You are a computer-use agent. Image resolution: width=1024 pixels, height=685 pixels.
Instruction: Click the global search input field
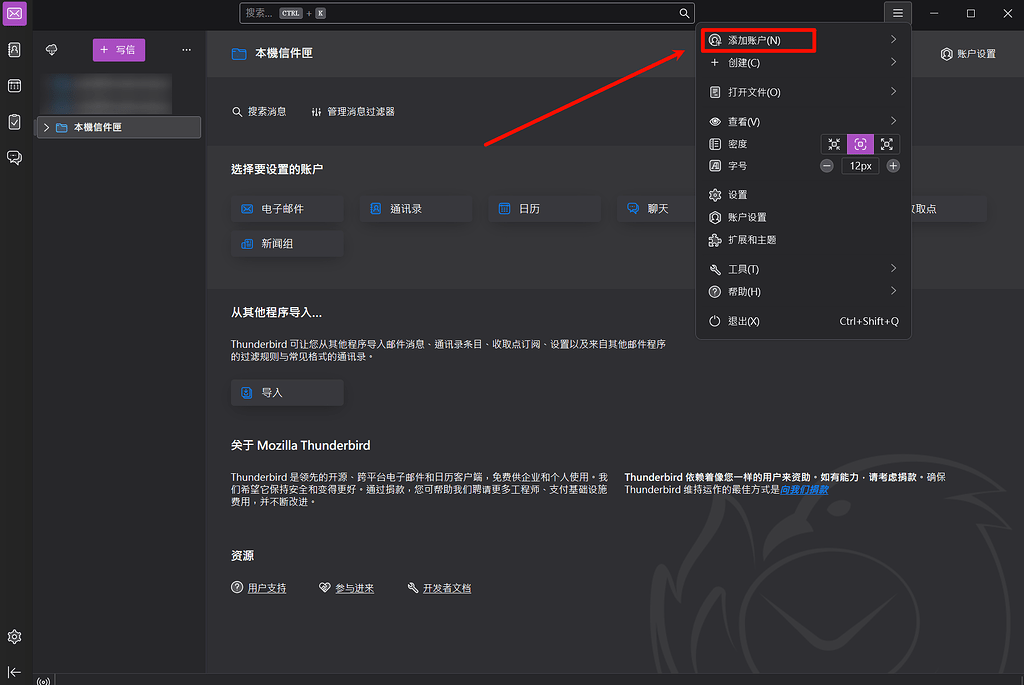(467, 13)
